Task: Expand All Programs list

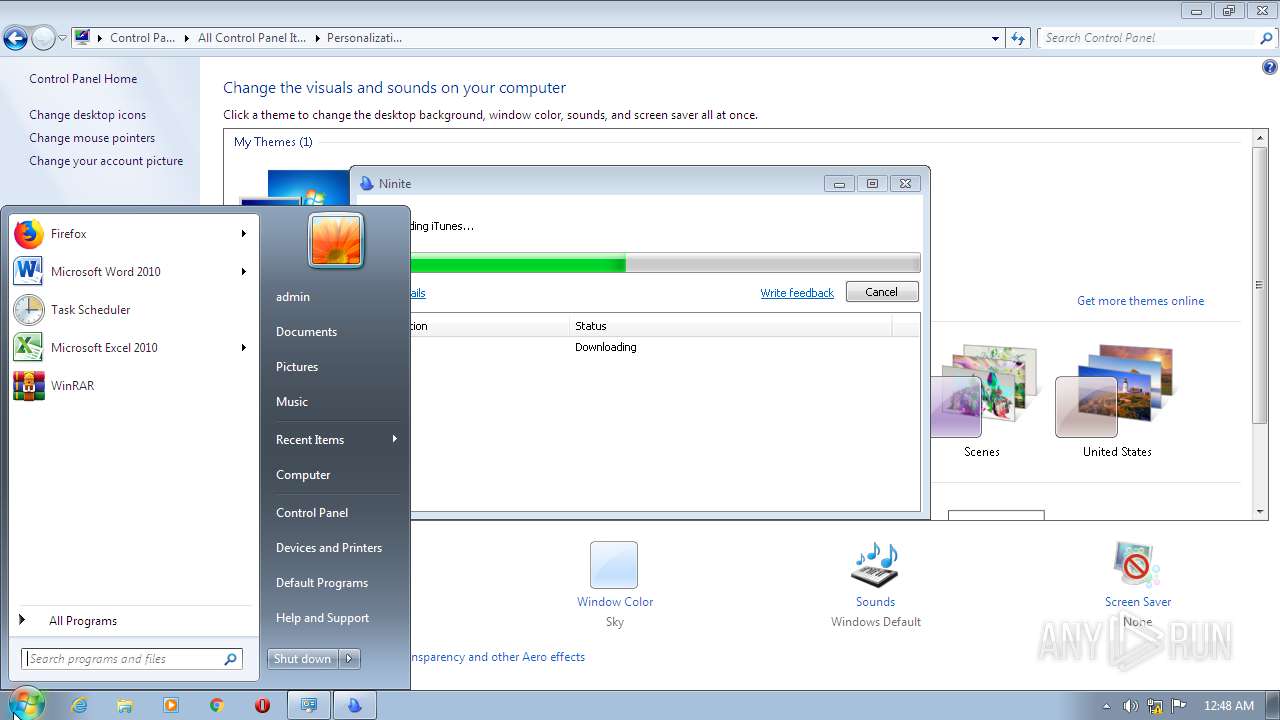Action: click(x=132, y=621)
